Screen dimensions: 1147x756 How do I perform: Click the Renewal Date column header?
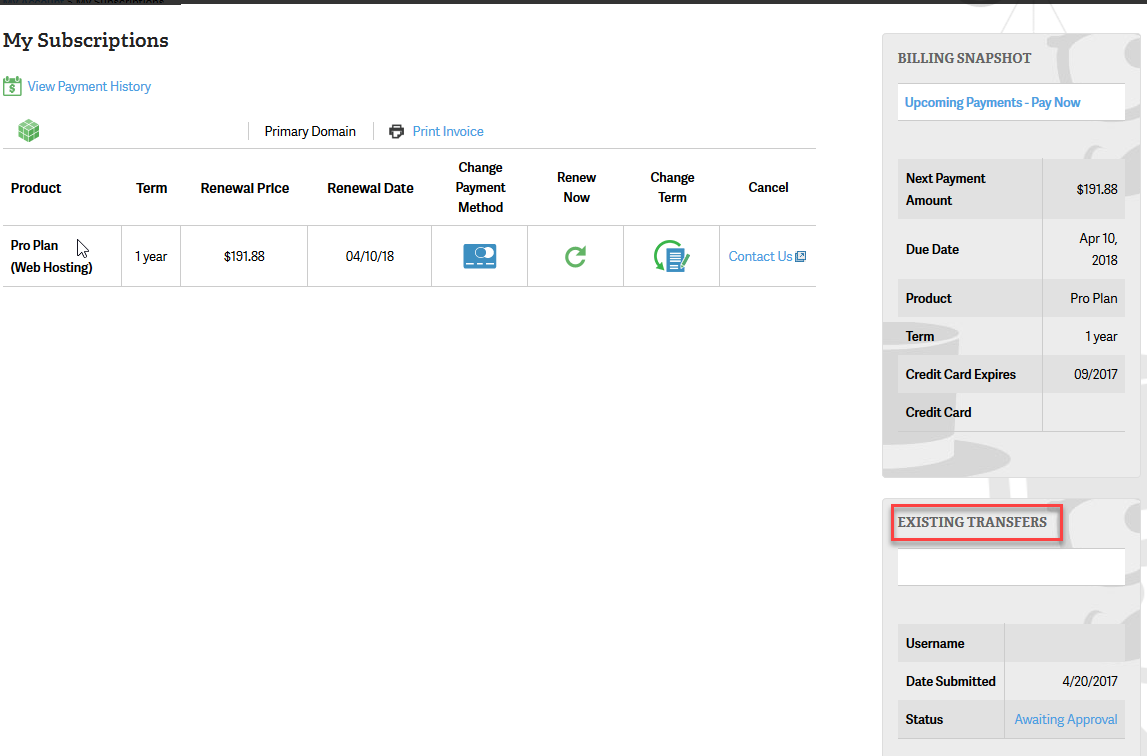point(370,188)
